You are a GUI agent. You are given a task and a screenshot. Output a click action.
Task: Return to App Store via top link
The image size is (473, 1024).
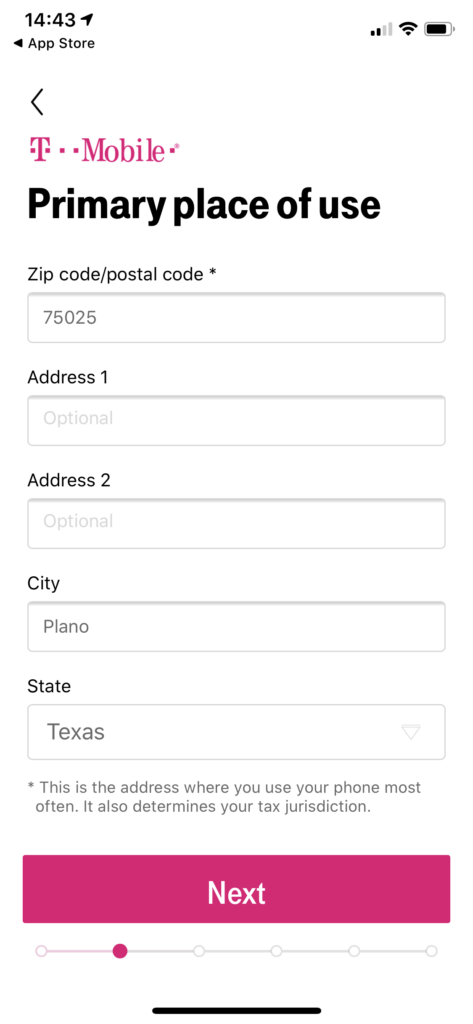pos(54,44)
